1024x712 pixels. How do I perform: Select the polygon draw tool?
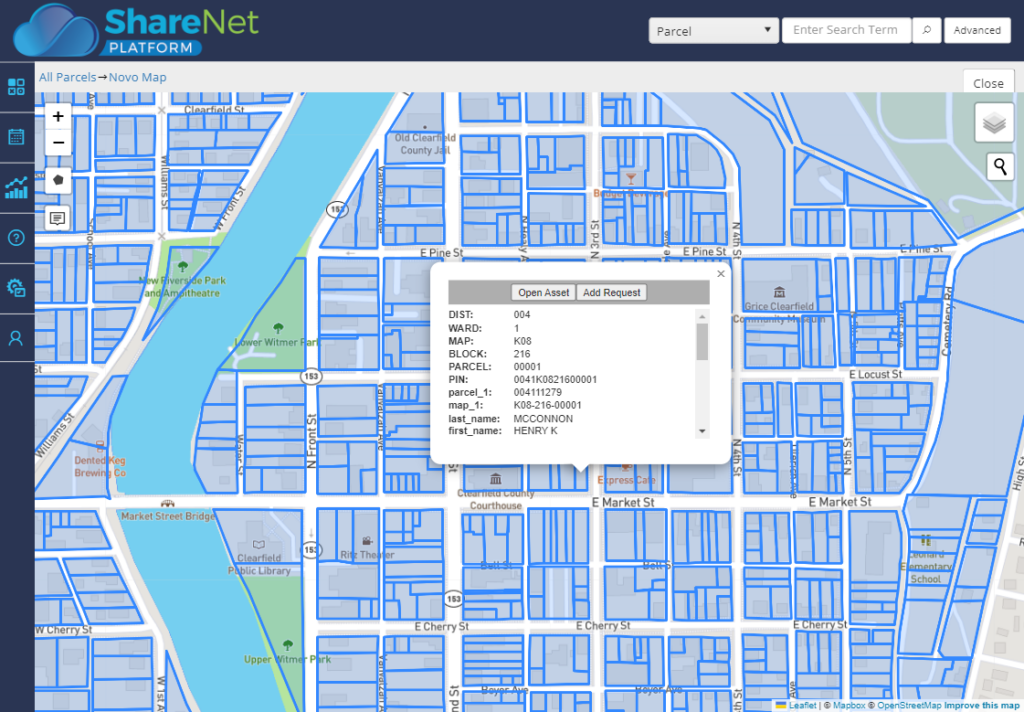pos(58,180)
